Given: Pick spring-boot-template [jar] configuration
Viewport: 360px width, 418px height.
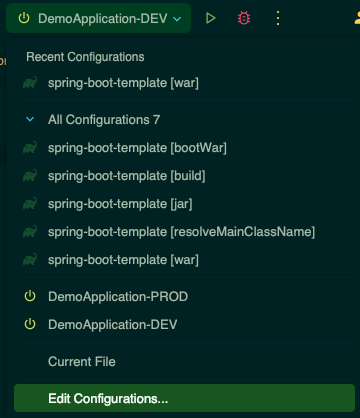Looking at the screenshot, I should tap(184, 204).
